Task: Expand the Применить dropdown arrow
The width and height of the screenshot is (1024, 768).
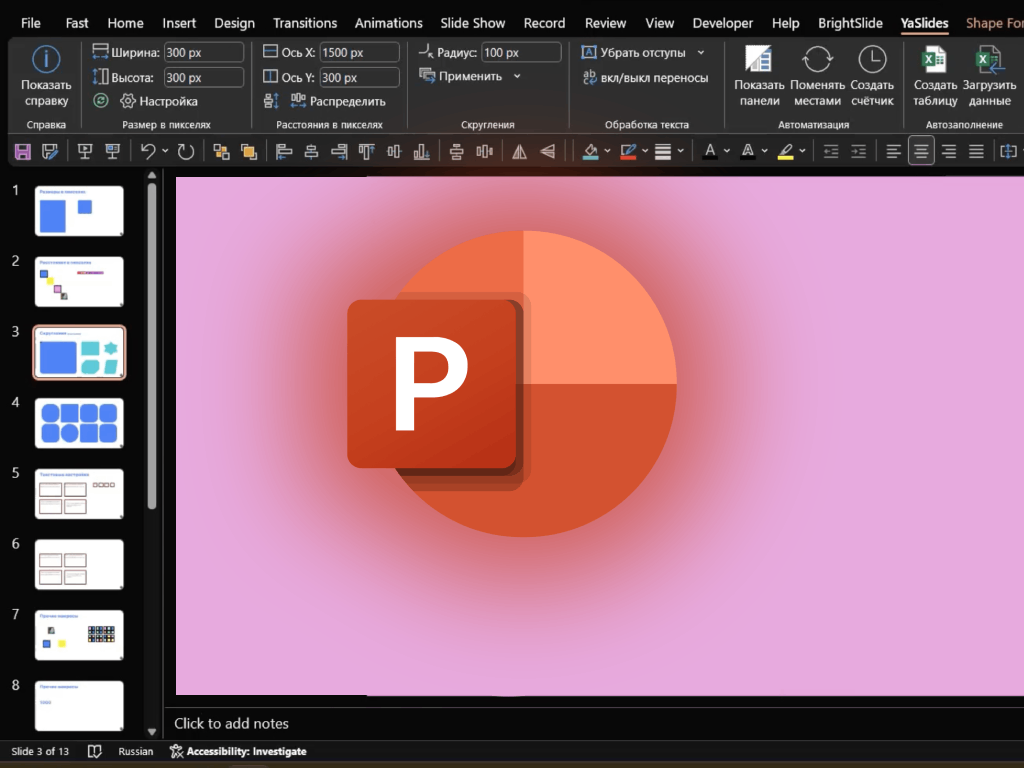Action: pyautogui.click(x=517, y=76)
